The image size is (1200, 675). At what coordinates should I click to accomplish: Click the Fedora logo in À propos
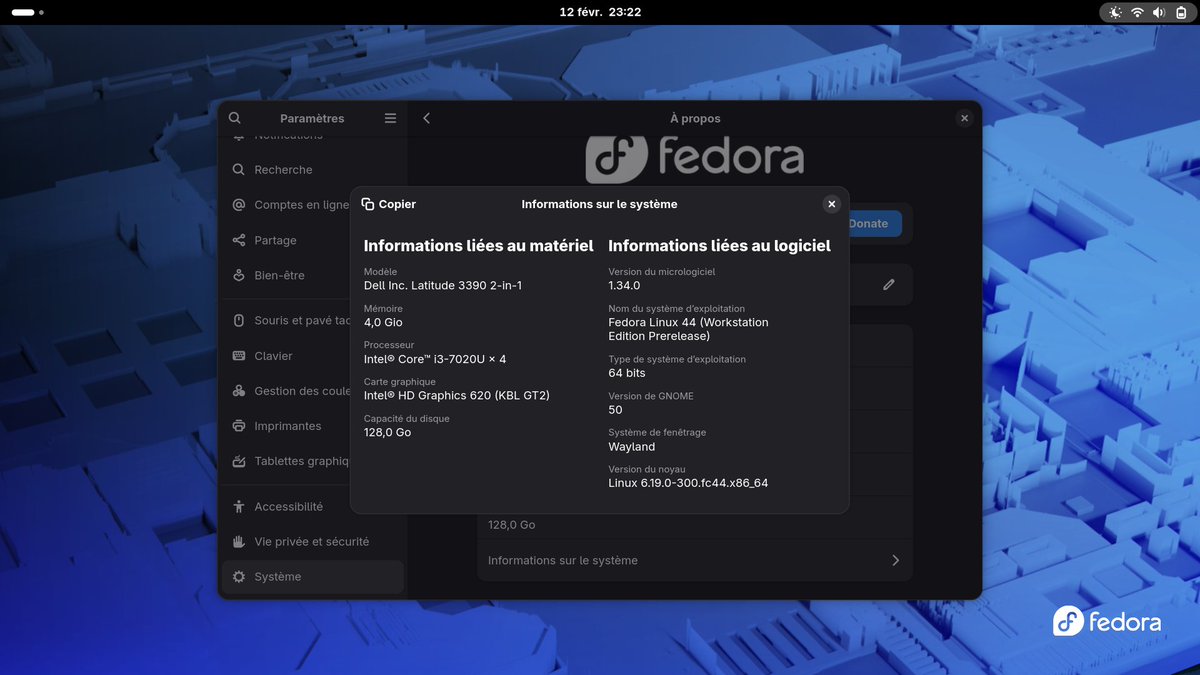coord(694,158)
